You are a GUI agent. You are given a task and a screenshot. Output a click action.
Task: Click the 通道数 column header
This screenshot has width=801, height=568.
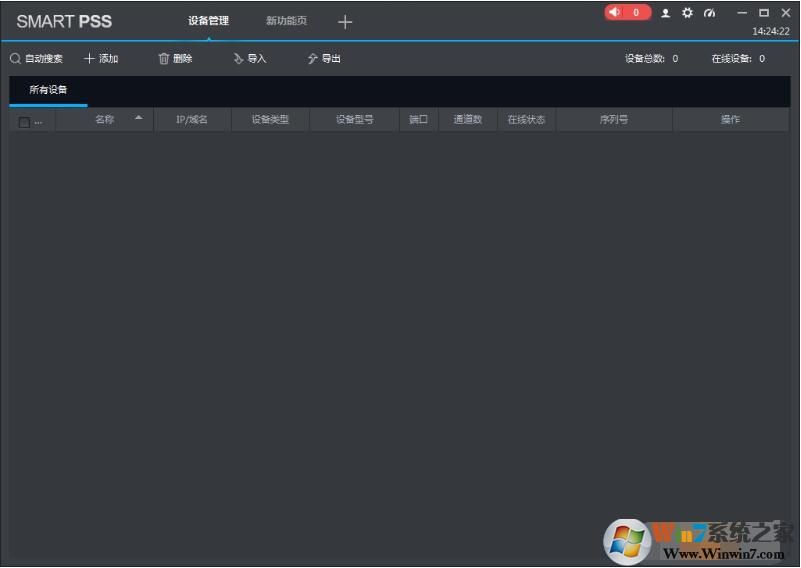(x=467, y=120)
